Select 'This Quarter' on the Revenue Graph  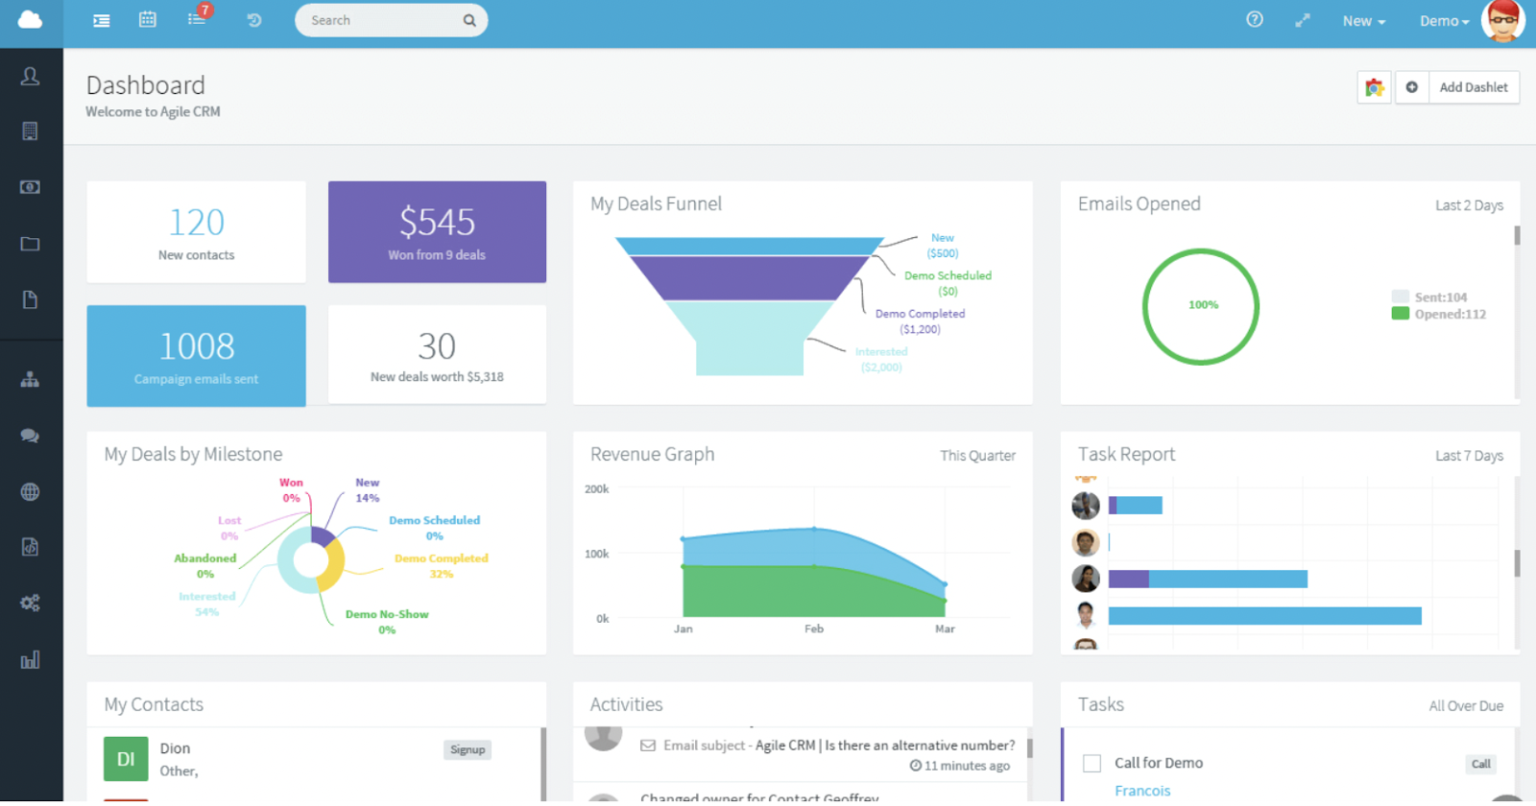click(x=977, y=455)
